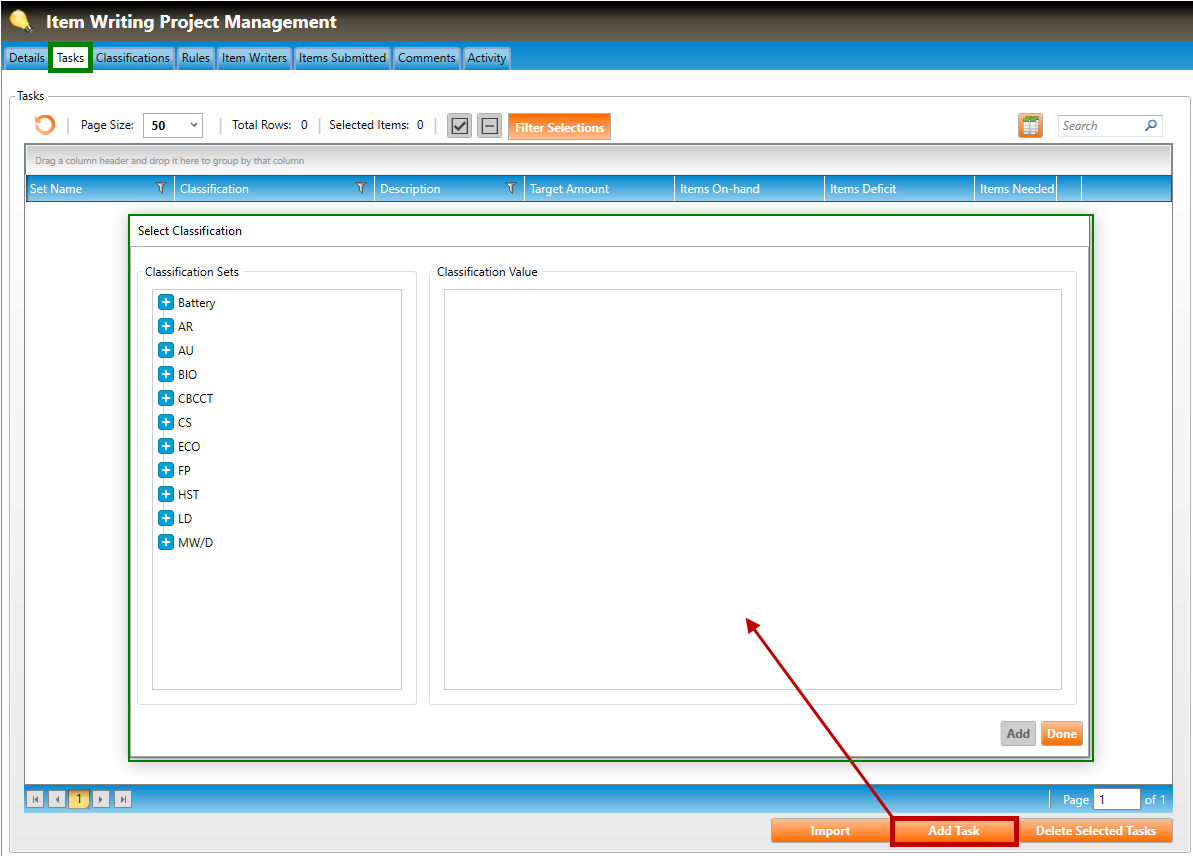The height and width of the screenshot is (856, 1193).
Task: Go to last page in pager
Action: pos(122,799)
